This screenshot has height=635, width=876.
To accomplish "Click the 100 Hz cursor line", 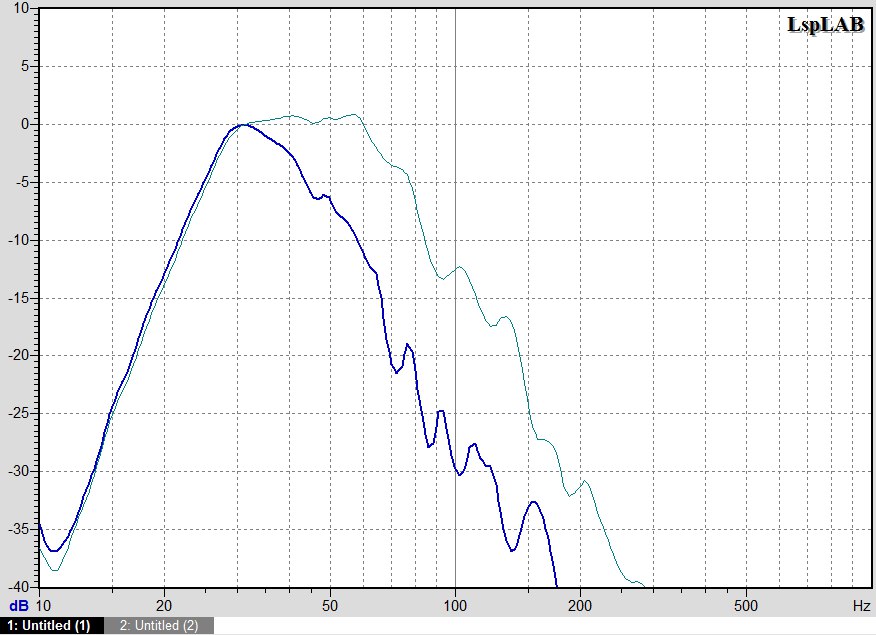I will (x=455, y=298).
